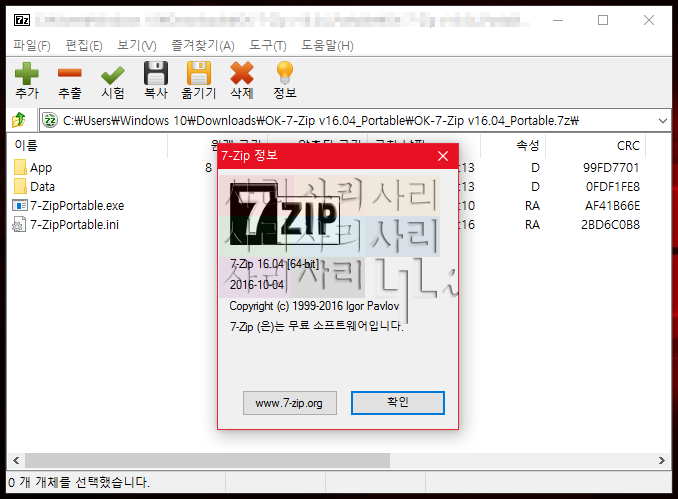Select the 7-ZipPortable.ini file name

[74, 224]
